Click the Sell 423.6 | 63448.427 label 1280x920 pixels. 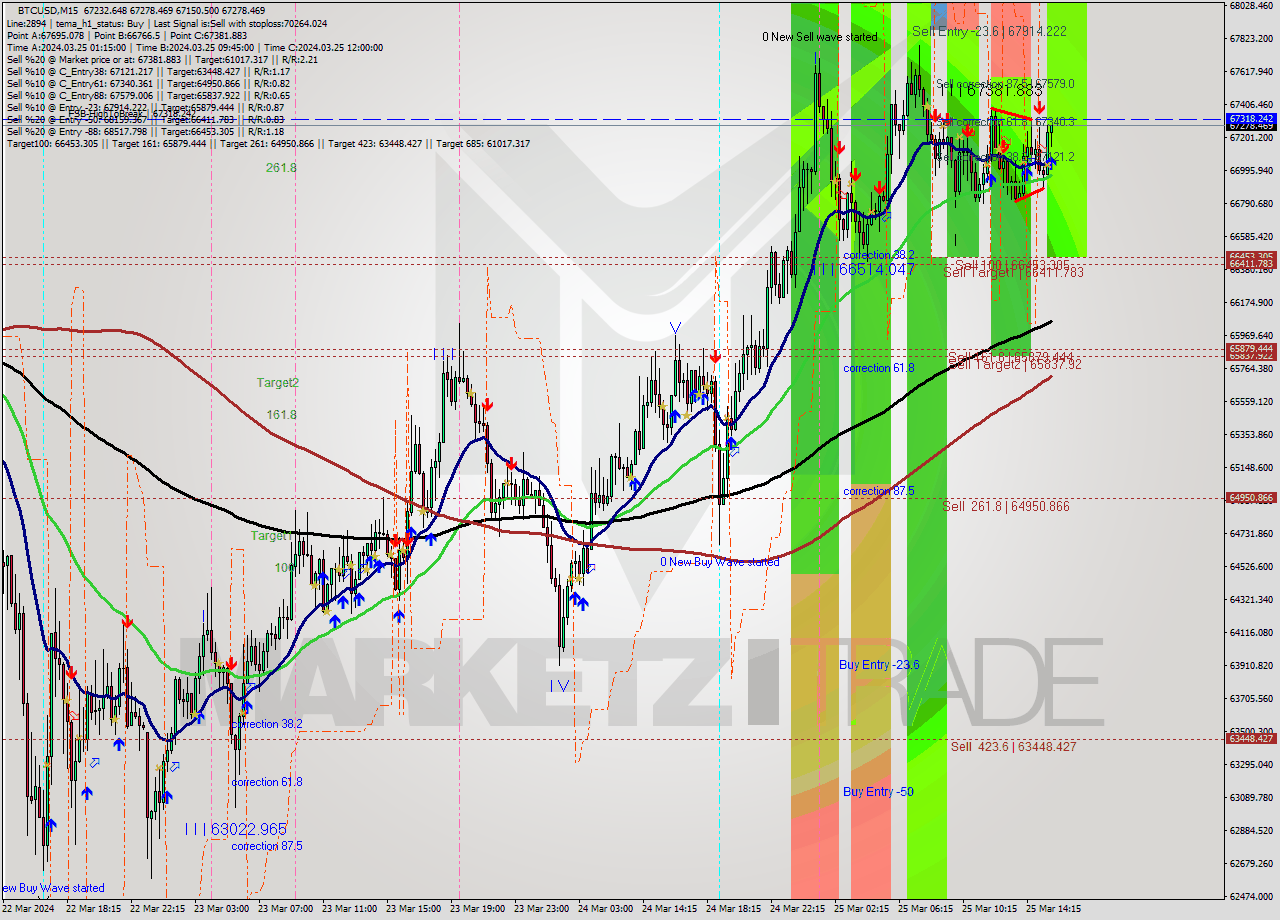pos(1014,747)
